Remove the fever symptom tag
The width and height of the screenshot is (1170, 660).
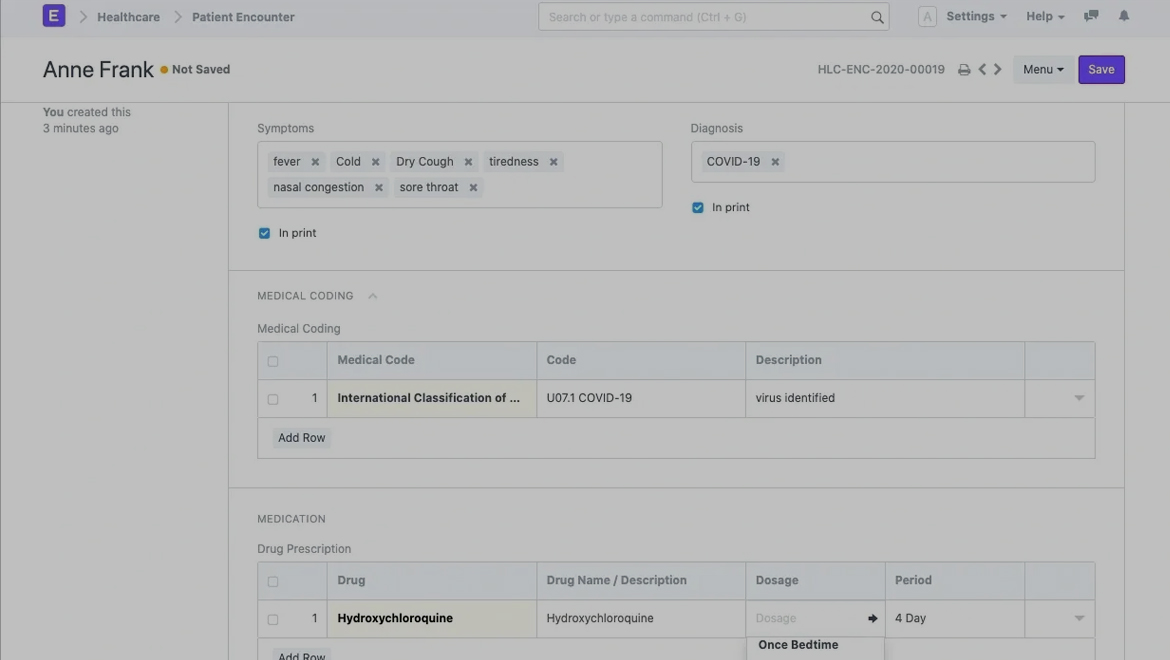(x=315, y=162)
